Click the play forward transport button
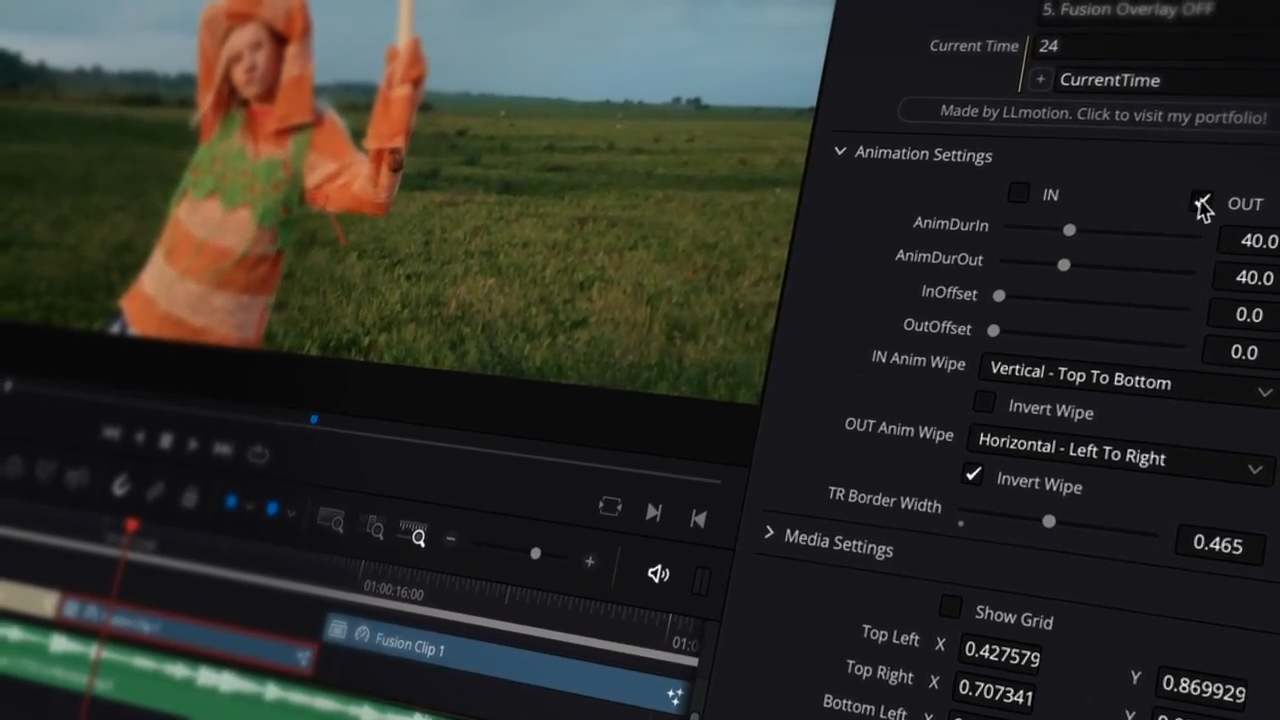The width and height of the screenshot is (1280, 720). coord(193,445)
